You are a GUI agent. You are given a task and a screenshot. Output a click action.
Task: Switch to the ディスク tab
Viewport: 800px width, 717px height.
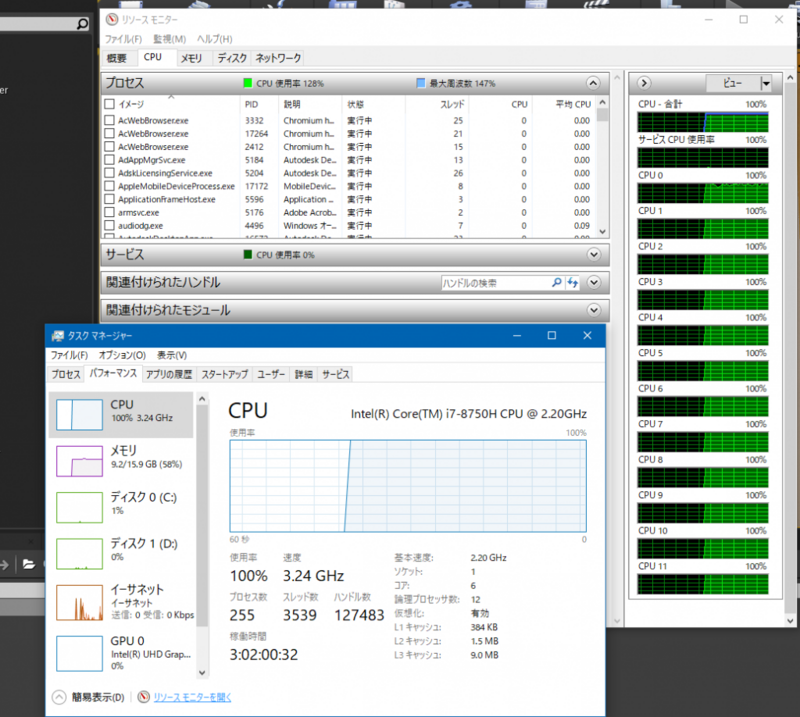[x=232, y=58]
